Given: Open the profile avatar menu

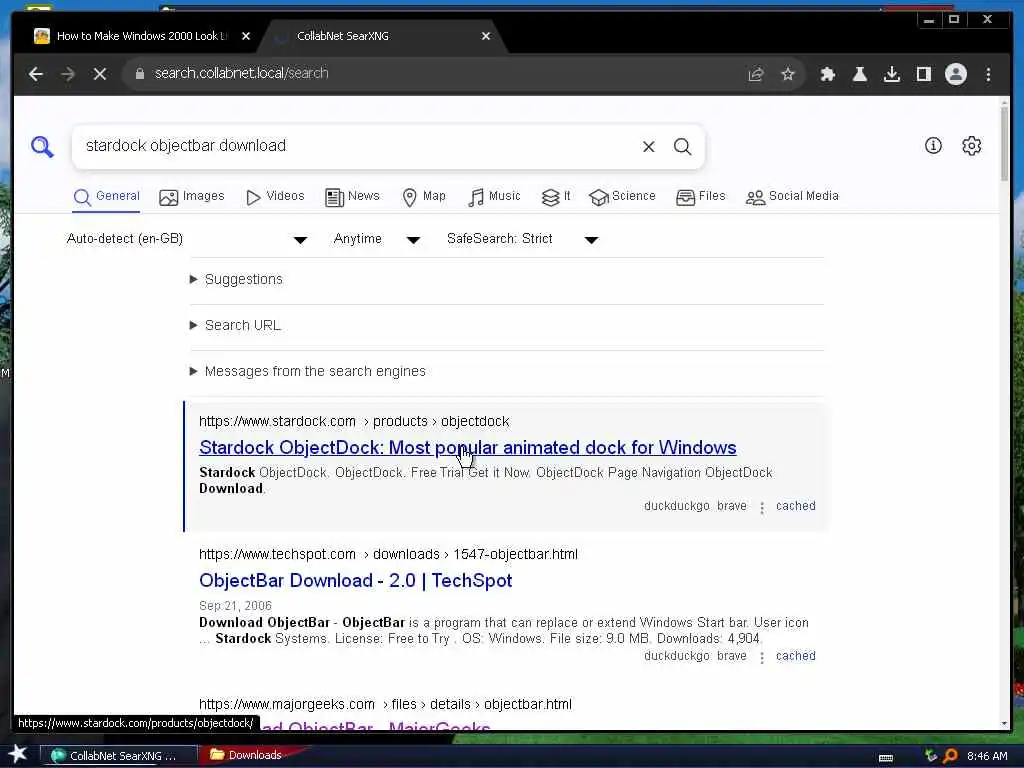Looking at the screenshot, I should tap(955, 74).
